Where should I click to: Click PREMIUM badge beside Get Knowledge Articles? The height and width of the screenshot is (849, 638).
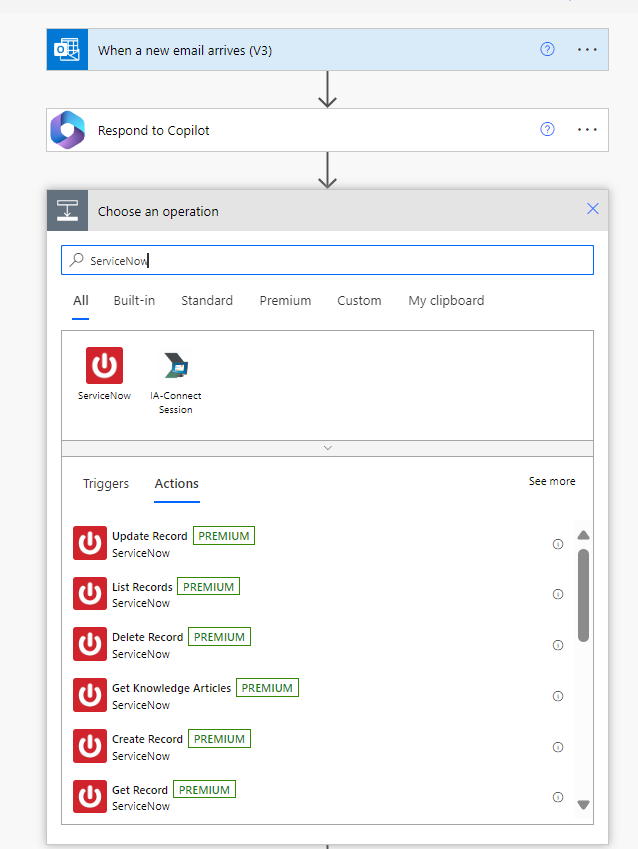pyautogui.click(x=267, y=688)
